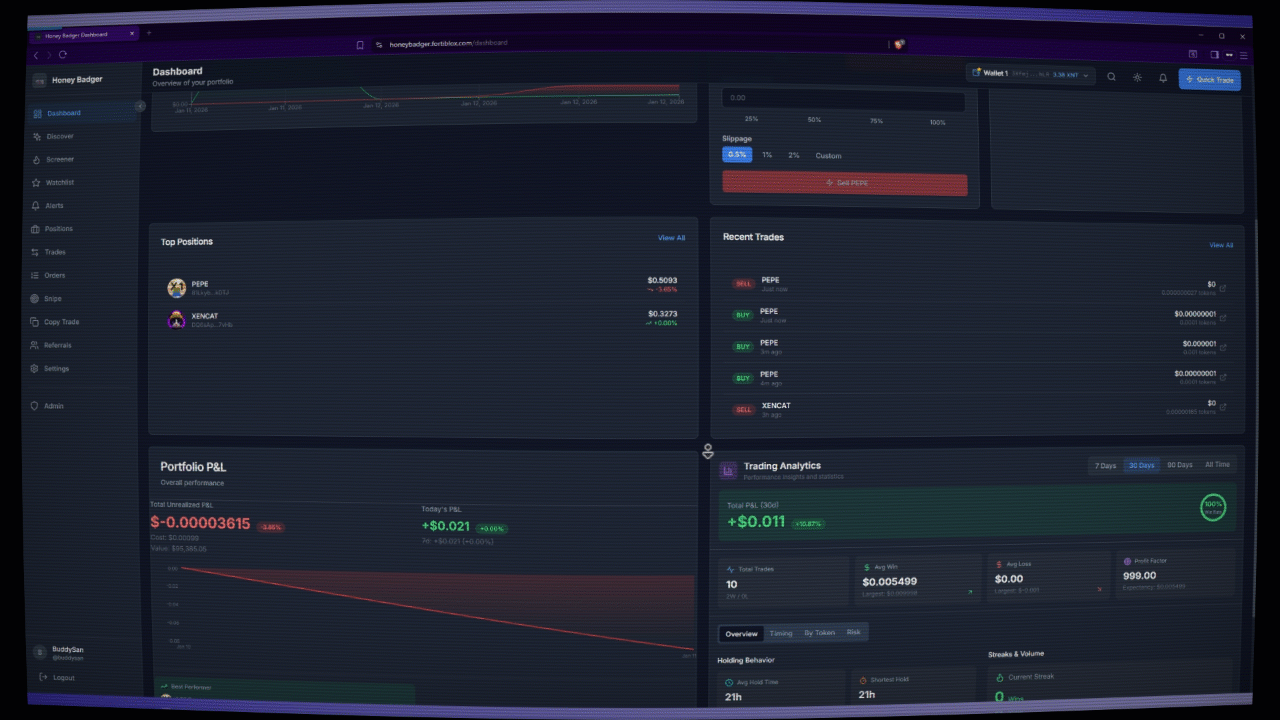This screenshot has height=720, width=1280.
Task: Open View All next to Top Positions
Action: point(671,238)
